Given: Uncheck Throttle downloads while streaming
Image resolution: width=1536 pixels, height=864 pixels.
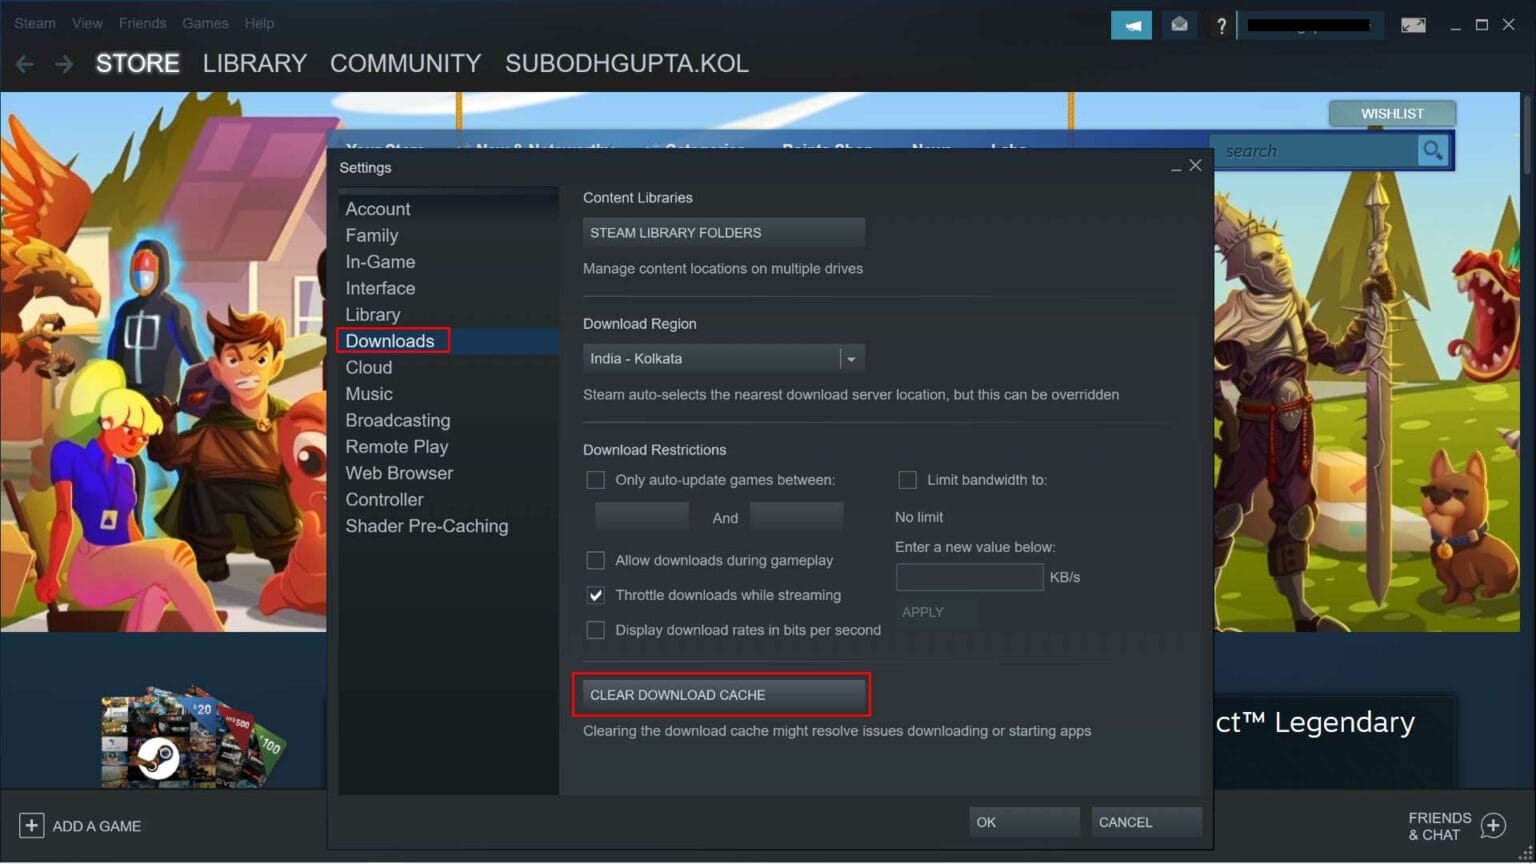Looking at the screenshot, I should coord(596,595).
